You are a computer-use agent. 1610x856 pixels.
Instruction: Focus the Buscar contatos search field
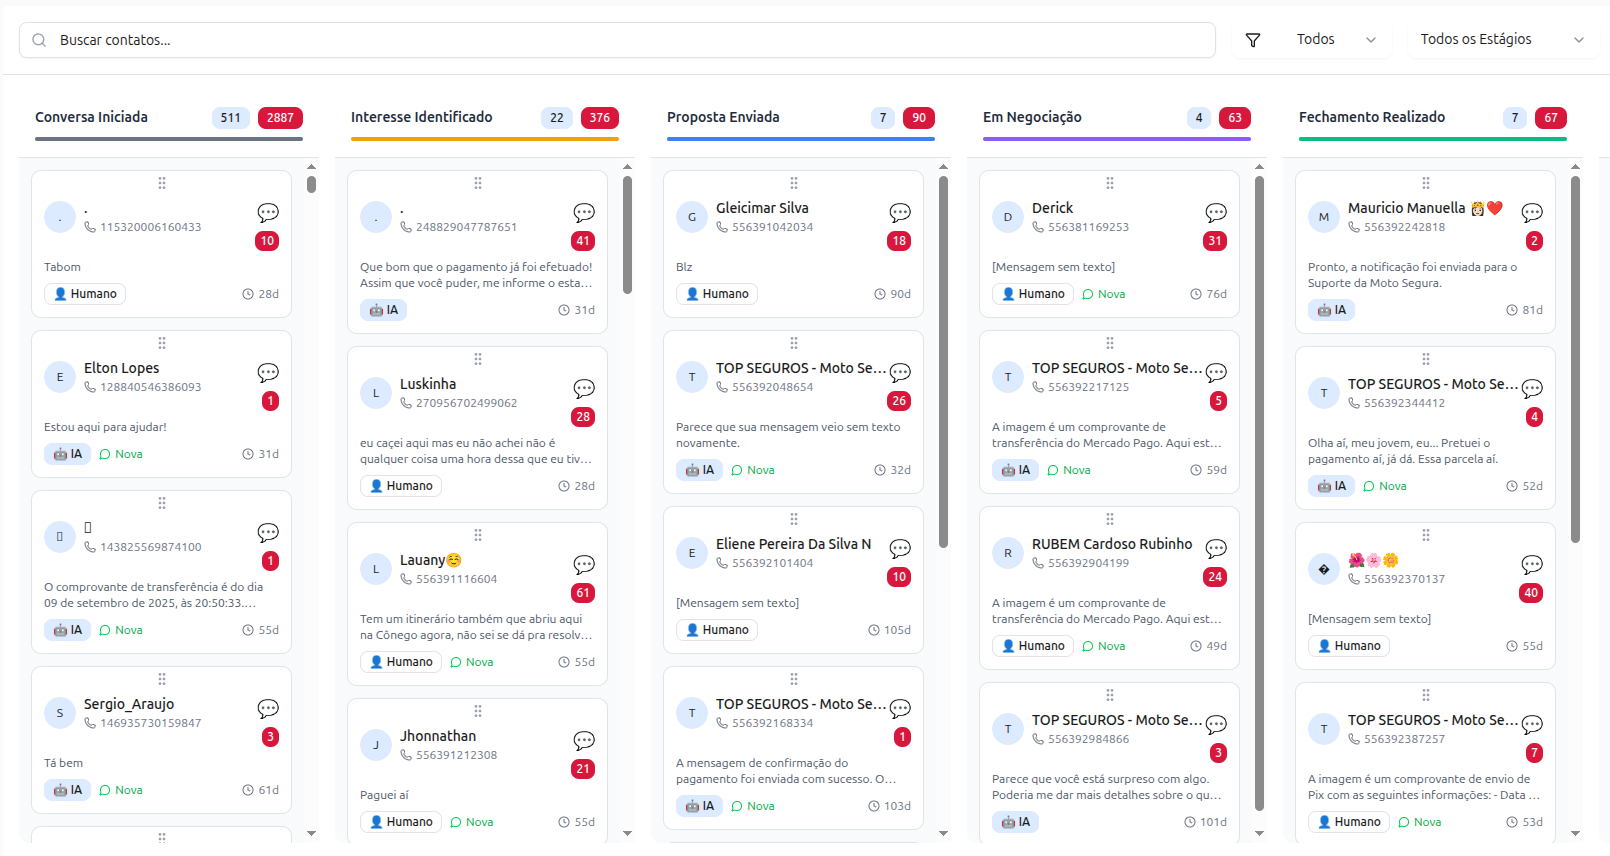[617, 40]
